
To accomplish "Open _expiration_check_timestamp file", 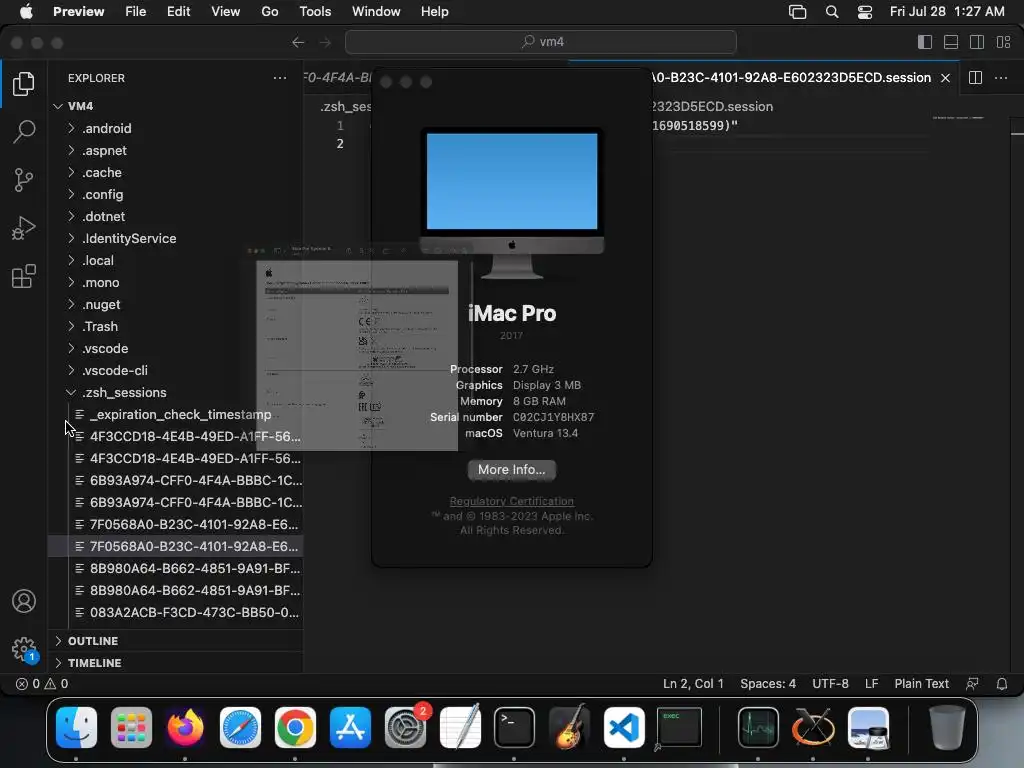I will click(x=175, y=415).
